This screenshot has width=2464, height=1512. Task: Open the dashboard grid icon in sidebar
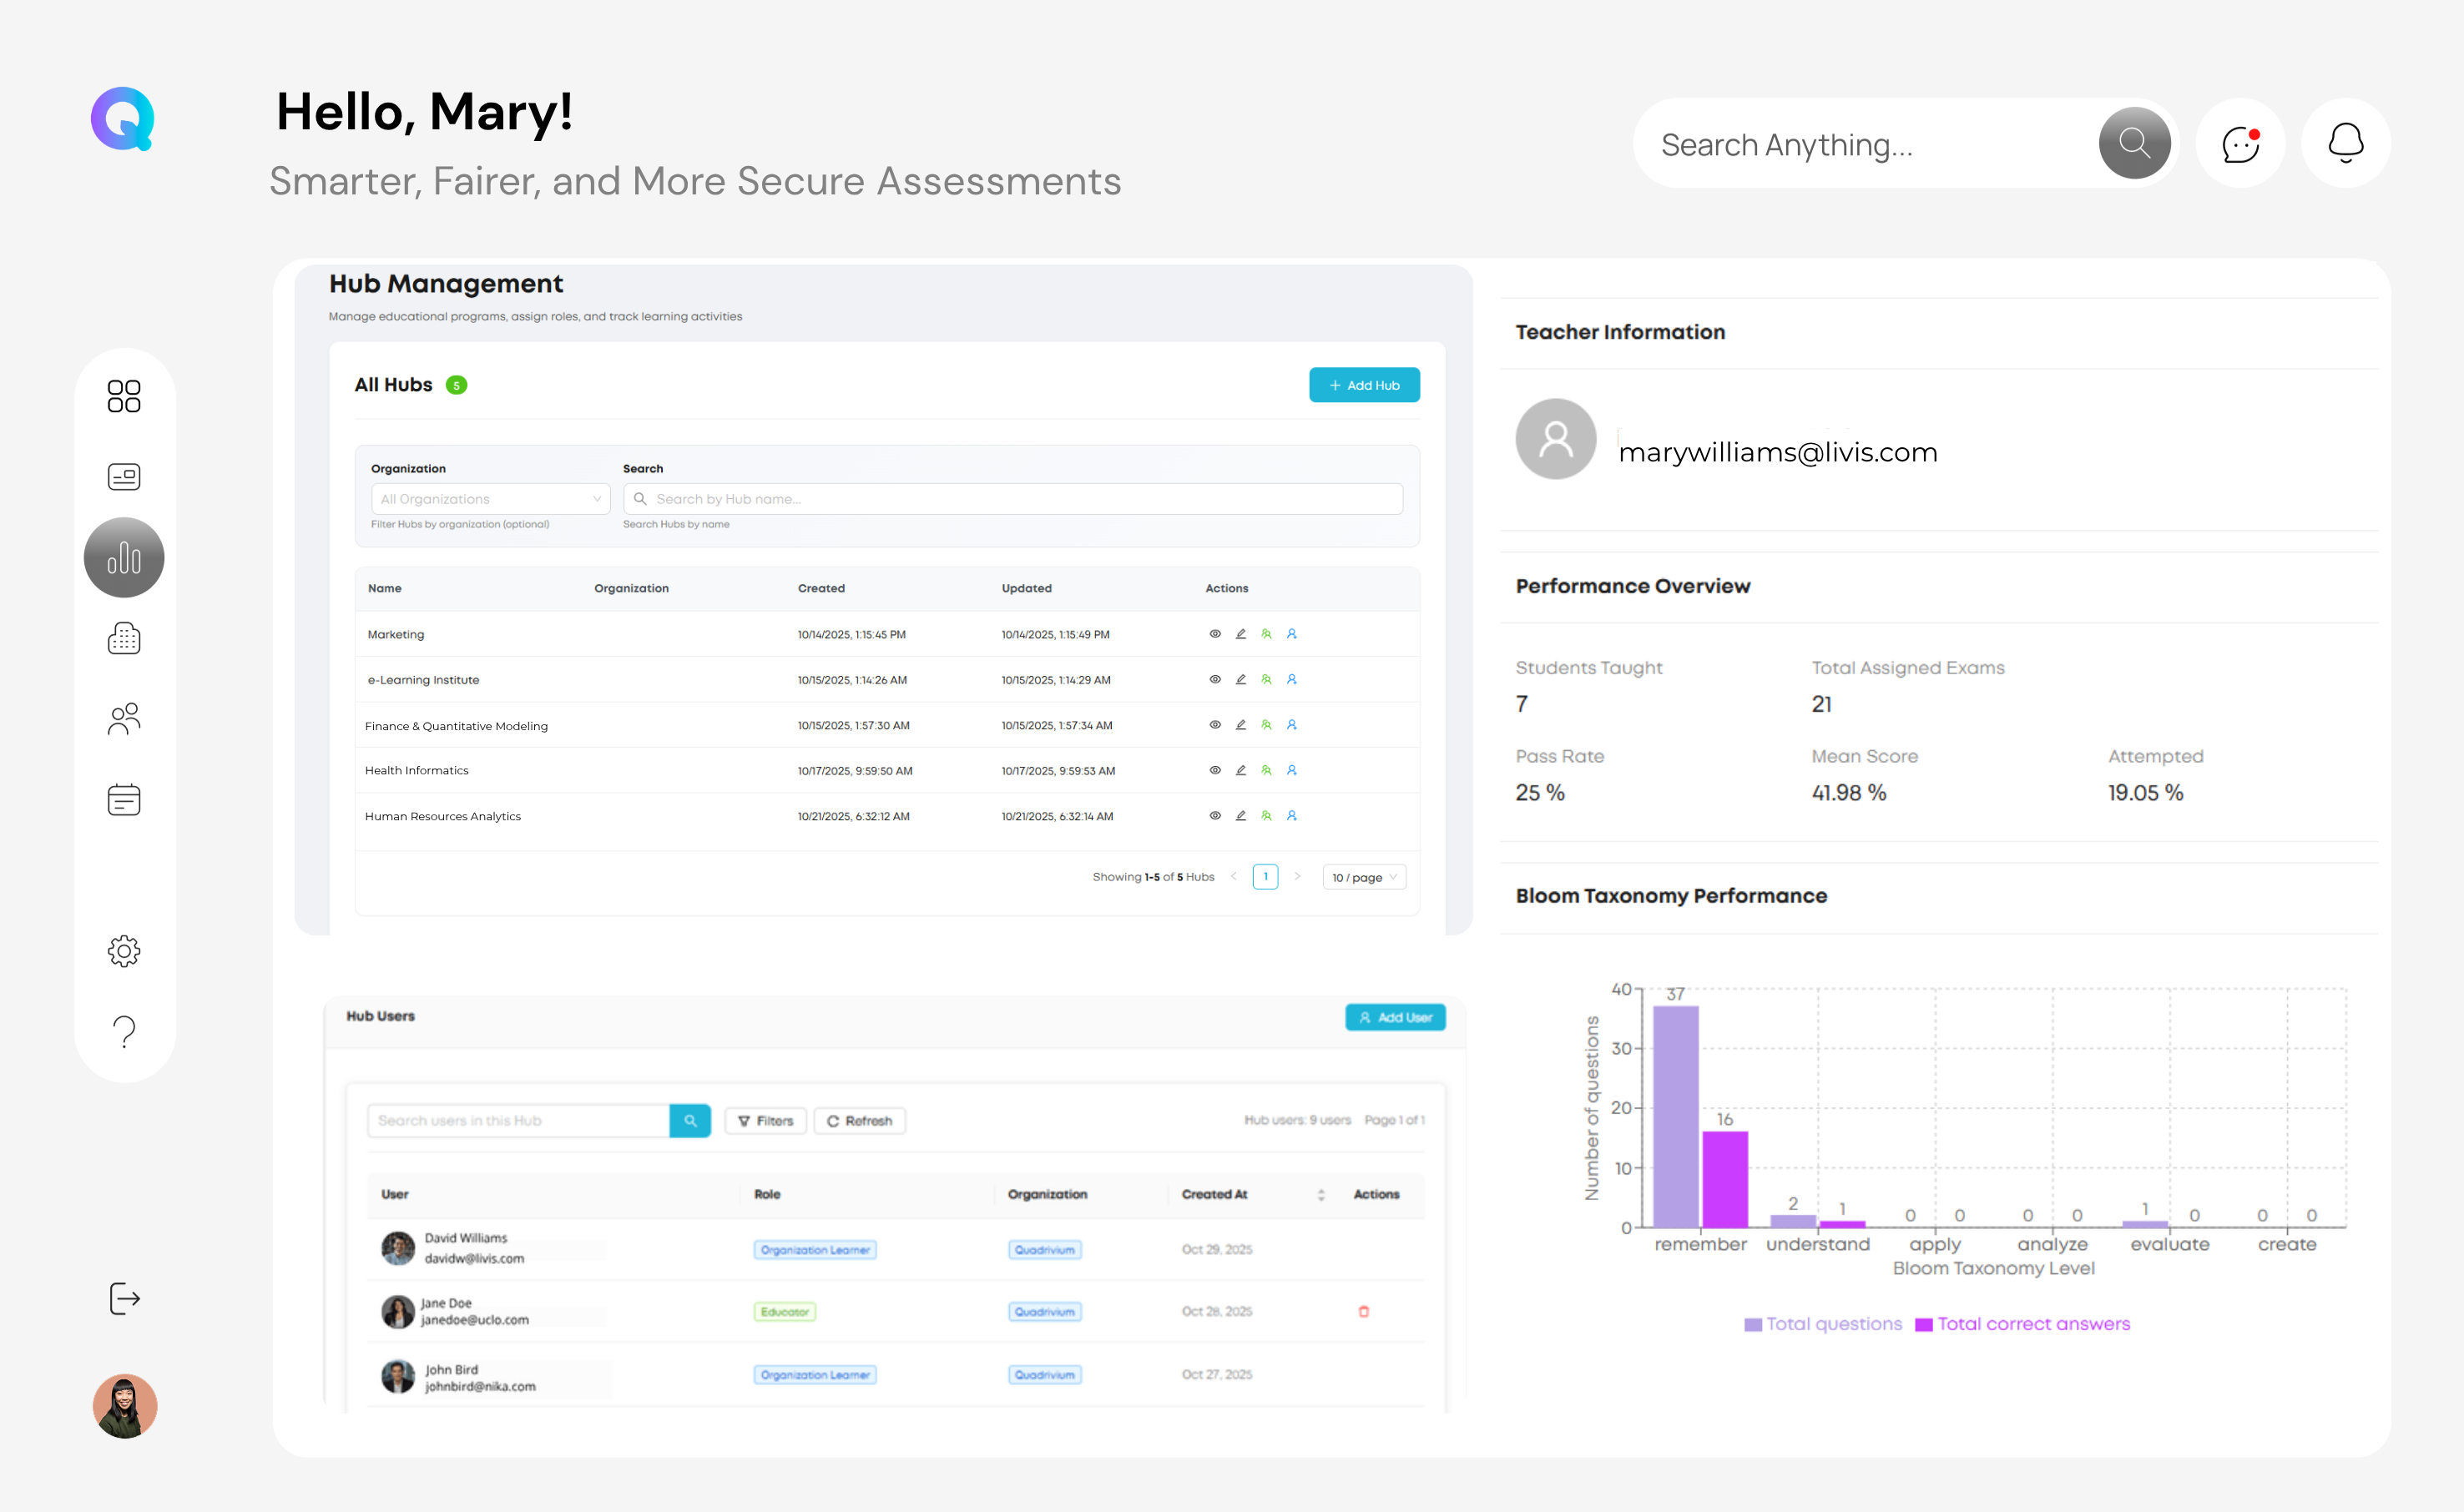pyautogui.click(x=124, y=396)
